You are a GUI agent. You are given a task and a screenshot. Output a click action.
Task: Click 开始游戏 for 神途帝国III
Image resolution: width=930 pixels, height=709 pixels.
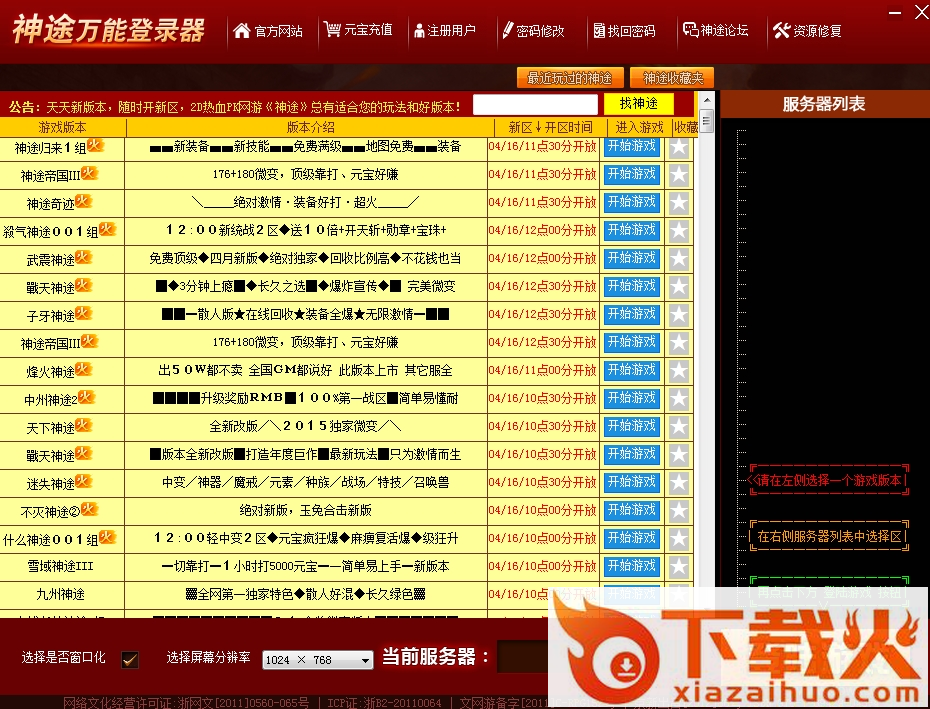pos(630,173)
